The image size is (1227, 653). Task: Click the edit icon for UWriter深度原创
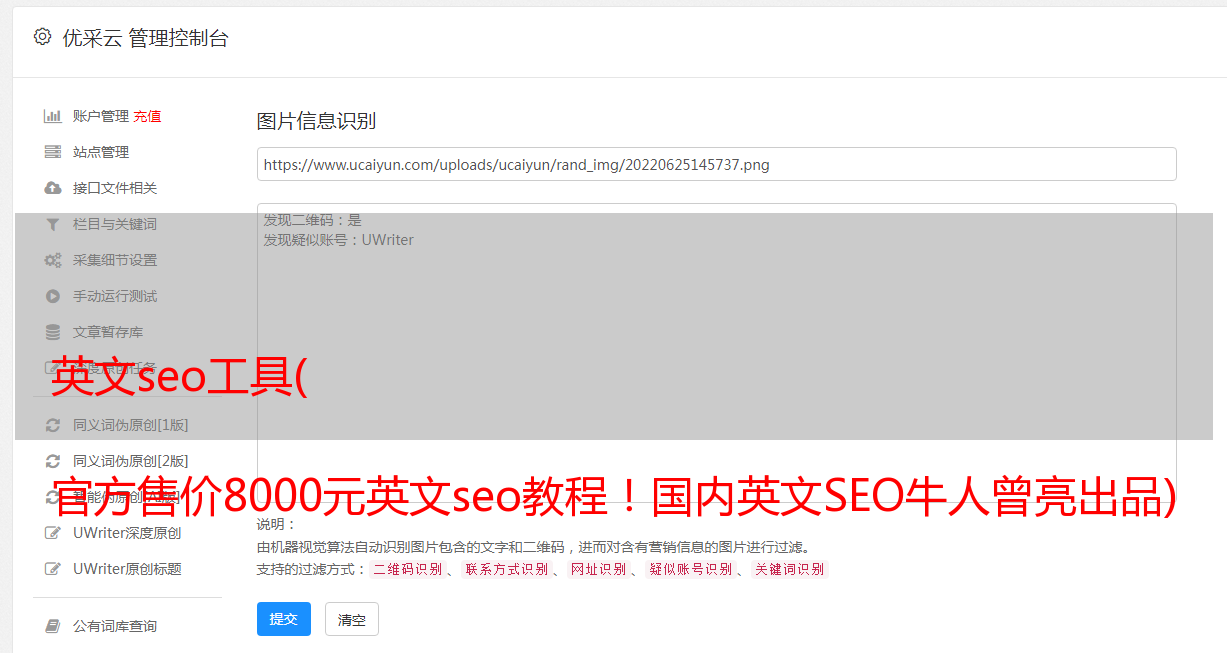[53, 533]
